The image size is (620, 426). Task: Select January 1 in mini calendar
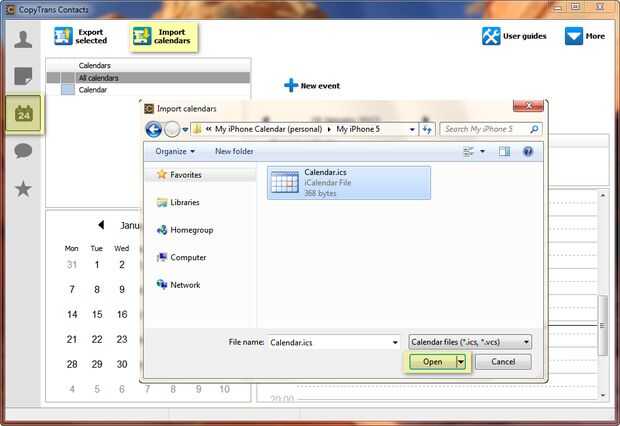97,265
